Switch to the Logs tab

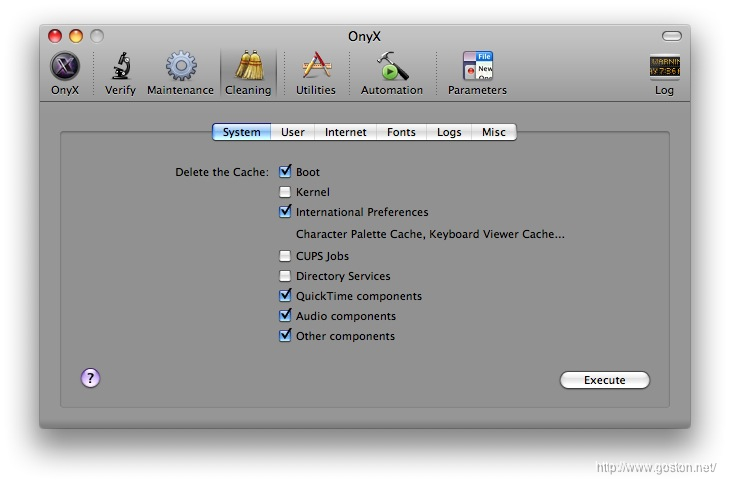449,132
